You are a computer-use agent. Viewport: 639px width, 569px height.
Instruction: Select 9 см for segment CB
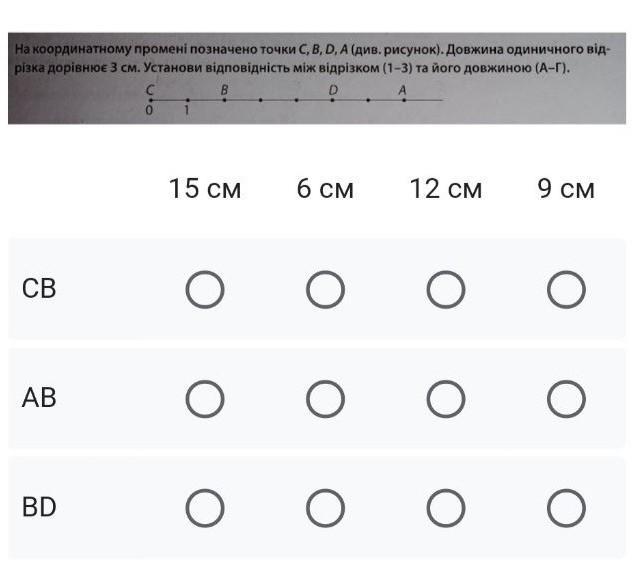pos(566,290)
